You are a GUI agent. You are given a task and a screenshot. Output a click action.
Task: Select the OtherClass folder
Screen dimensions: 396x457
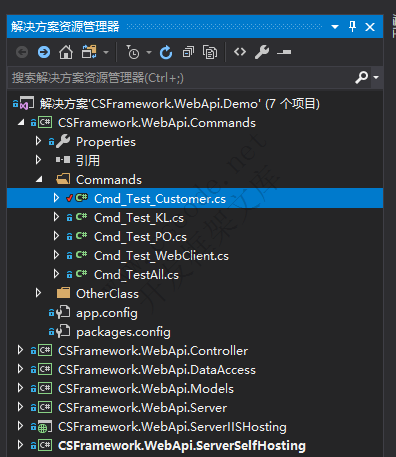(107, 294)
